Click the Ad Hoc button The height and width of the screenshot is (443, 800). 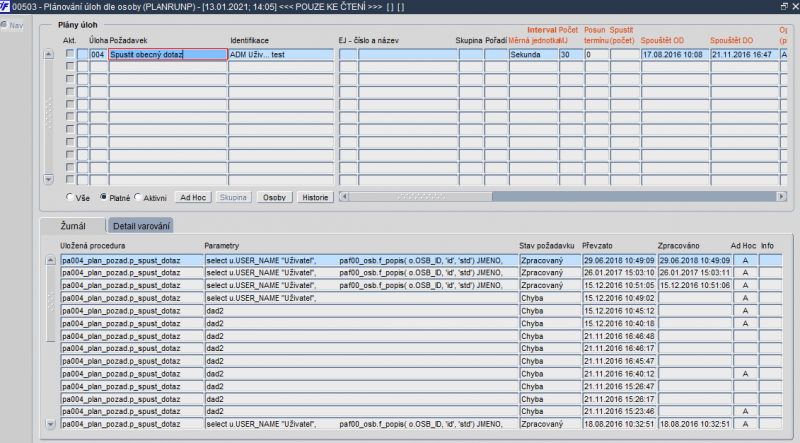coord(193,198)
